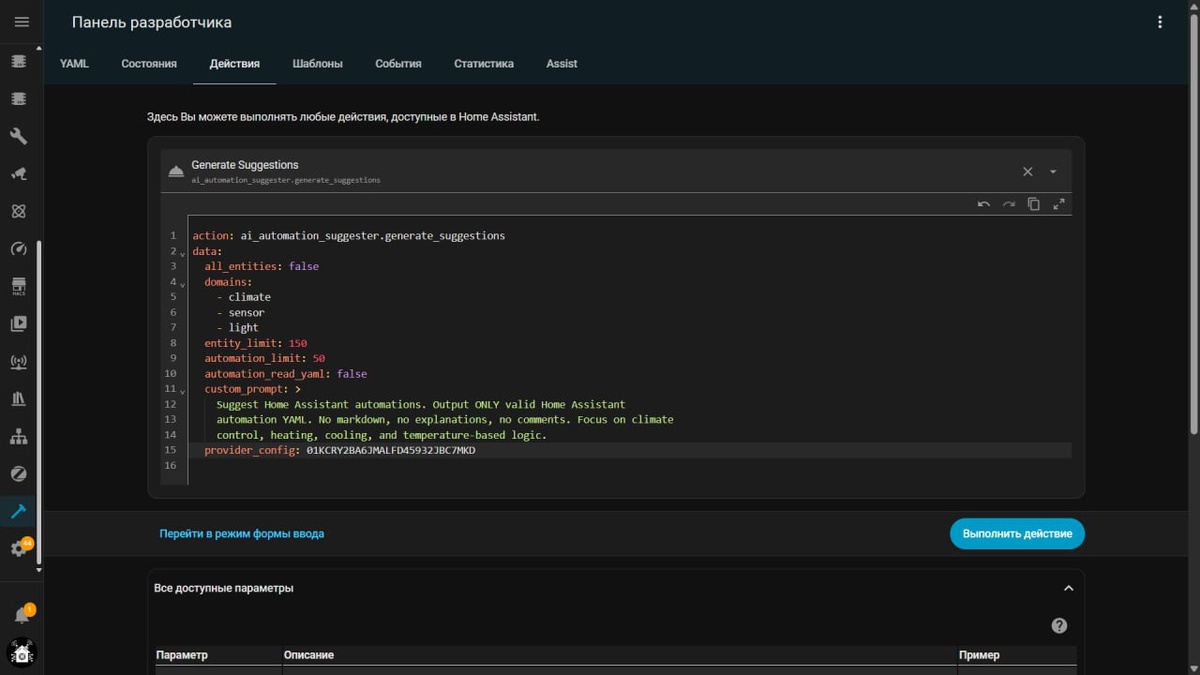The image size is (1200, 675).
Task: Click the provider_config value line
Action: point(340,451)
